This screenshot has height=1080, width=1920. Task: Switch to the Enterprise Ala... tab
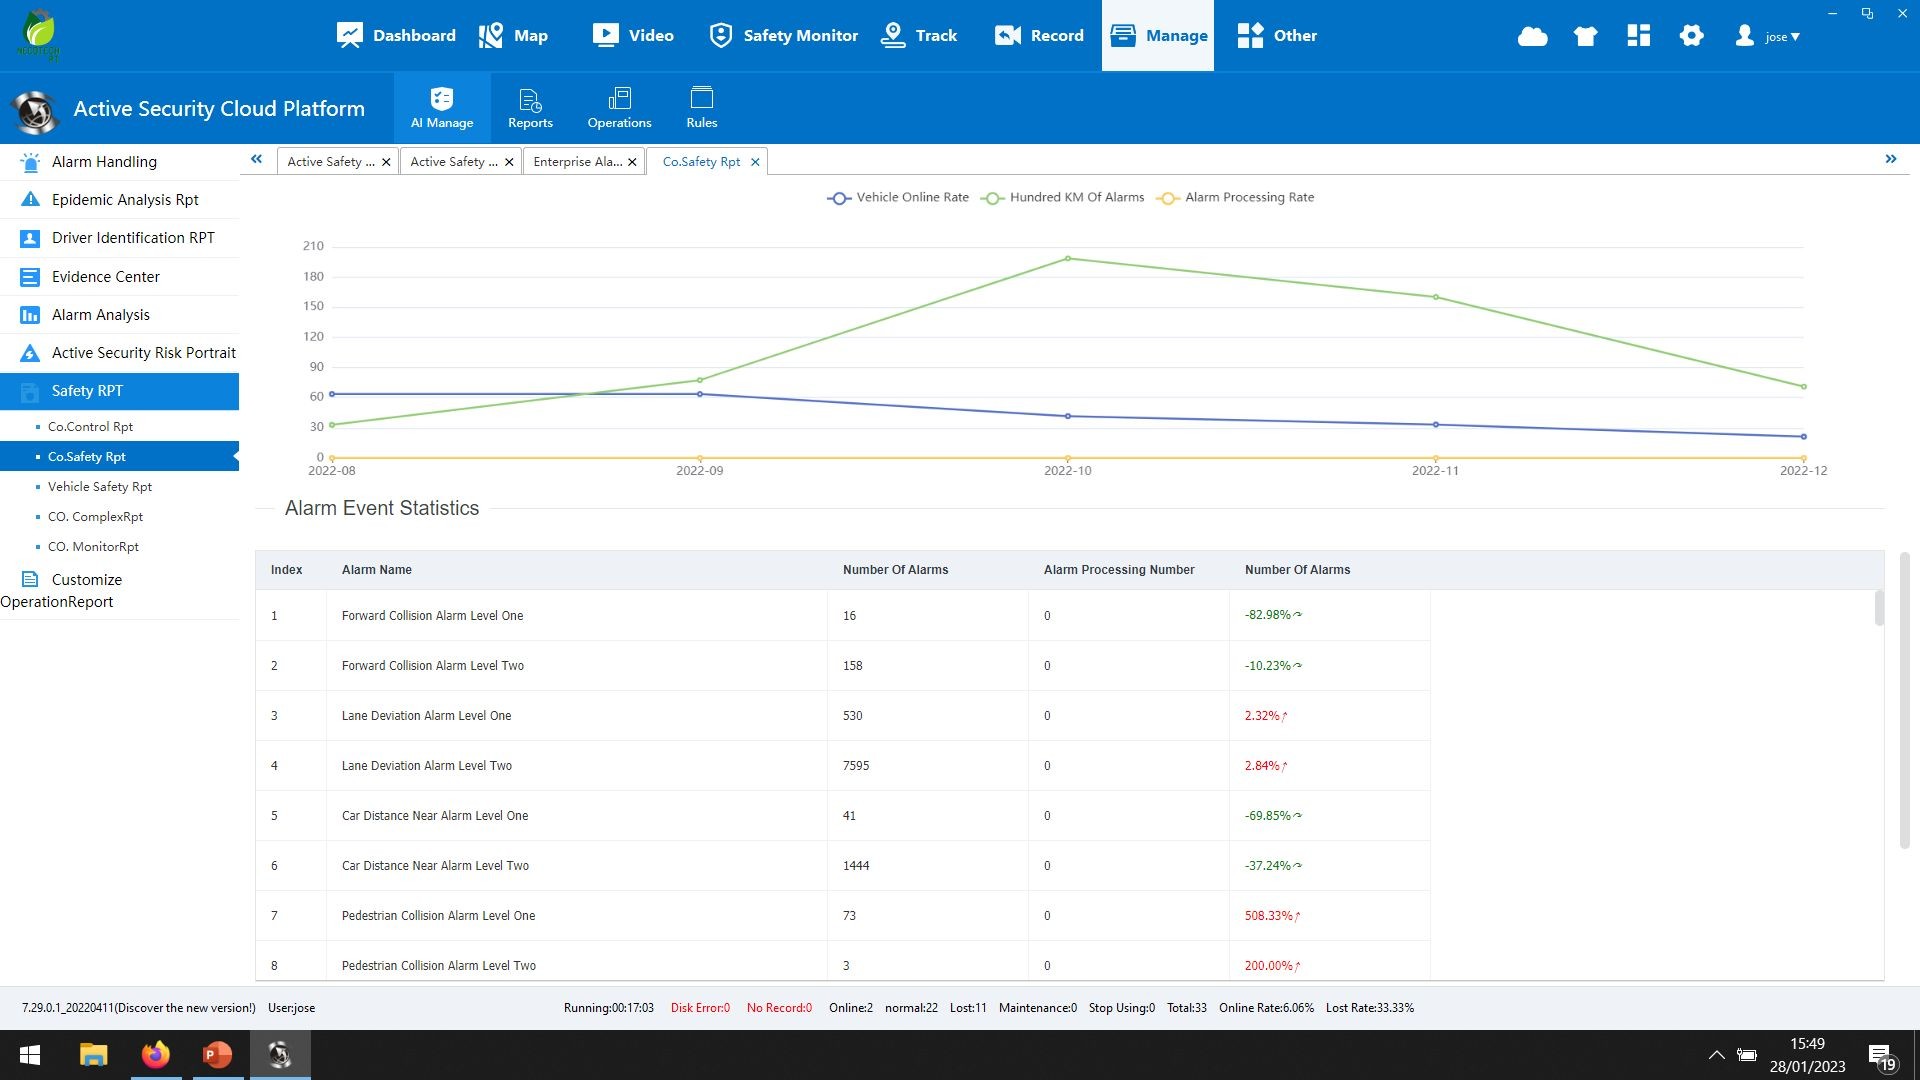(x=577, y=161)
